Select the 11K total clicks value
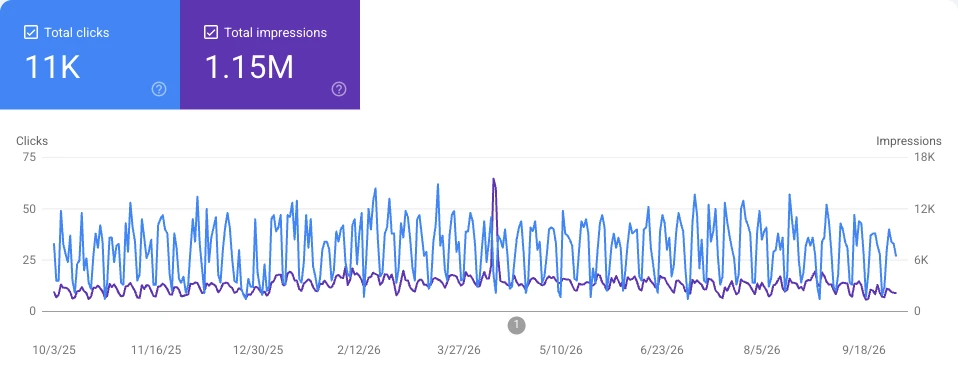The image size is (958, 369). coord(53,67)
